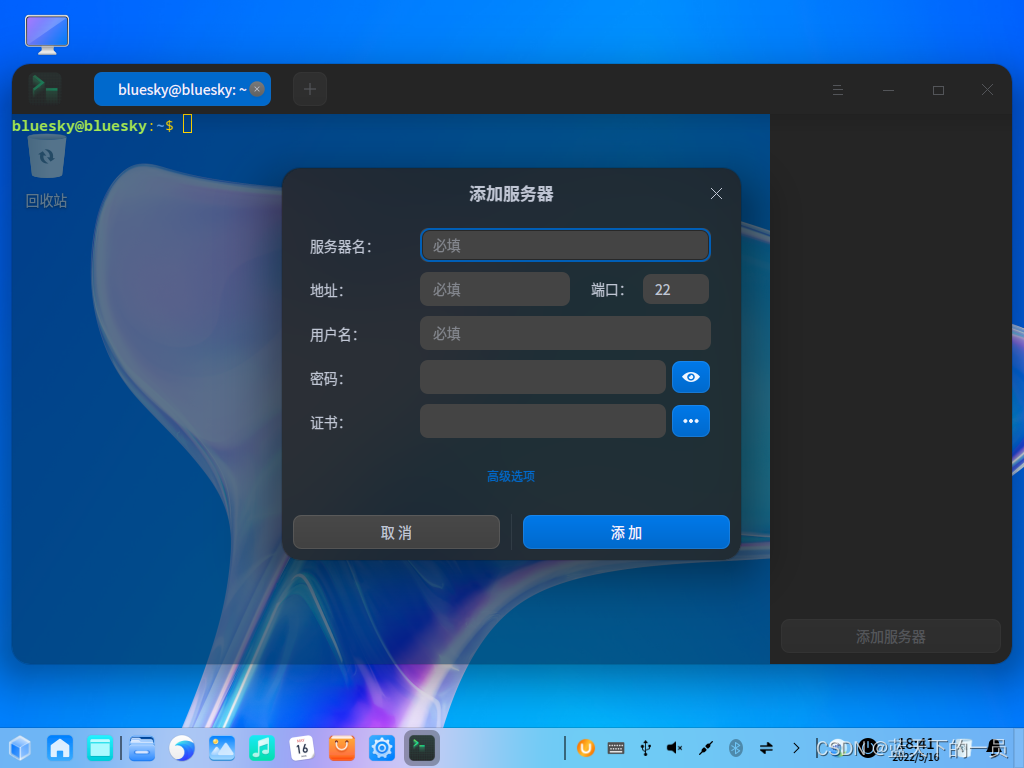This screenshot has width=1024, height=768.
Task: Click the 地址 input field
Action: (x=494, y=289)
